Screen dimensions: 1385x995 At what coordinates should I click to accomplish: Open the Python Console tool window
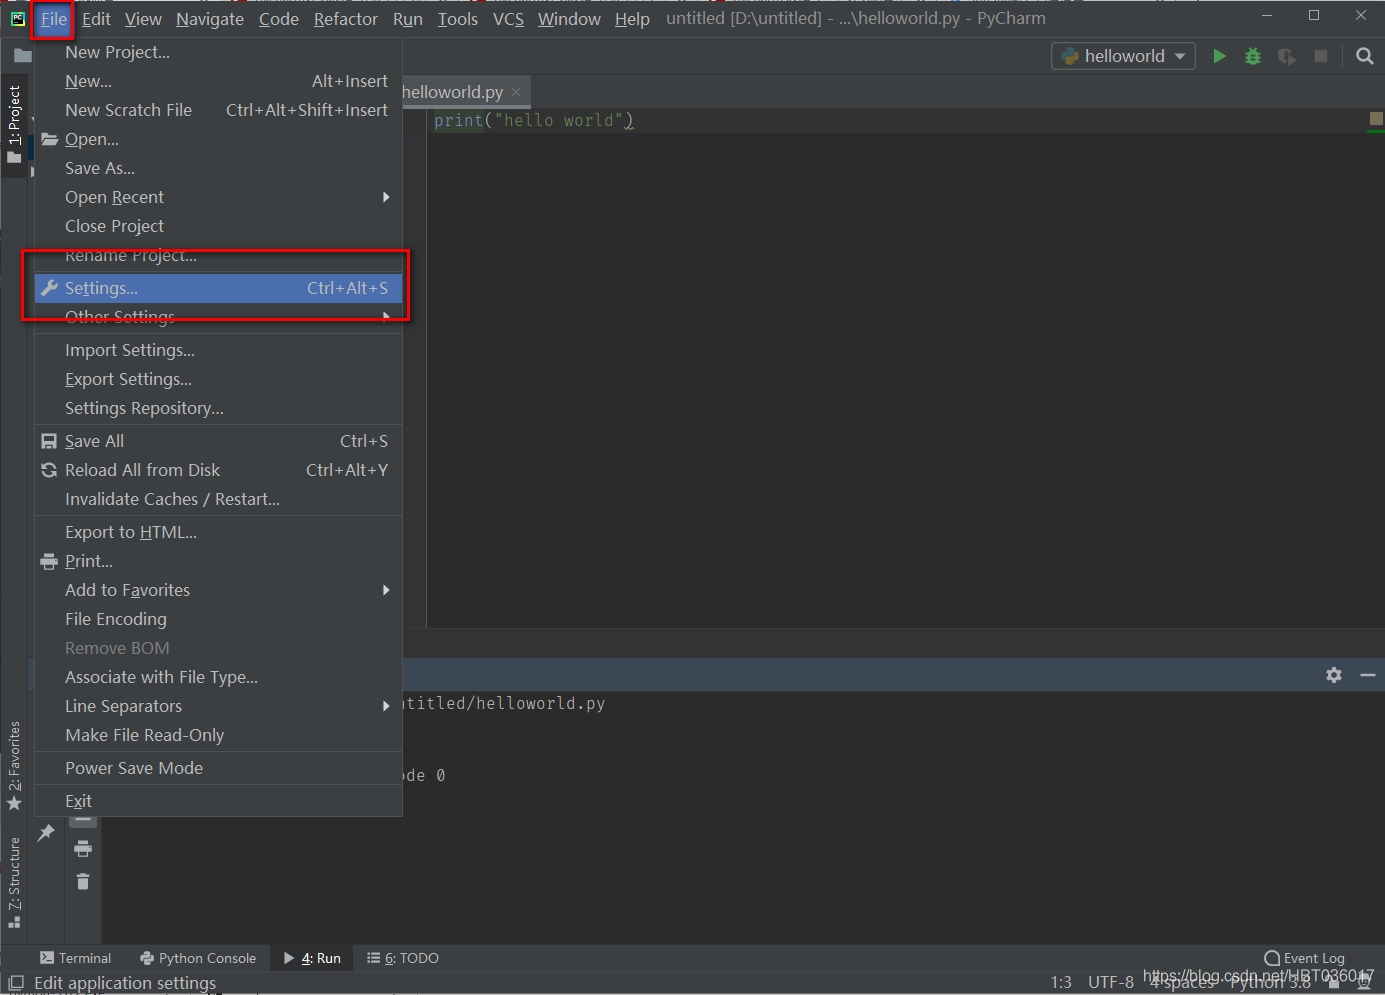[198, 958]
